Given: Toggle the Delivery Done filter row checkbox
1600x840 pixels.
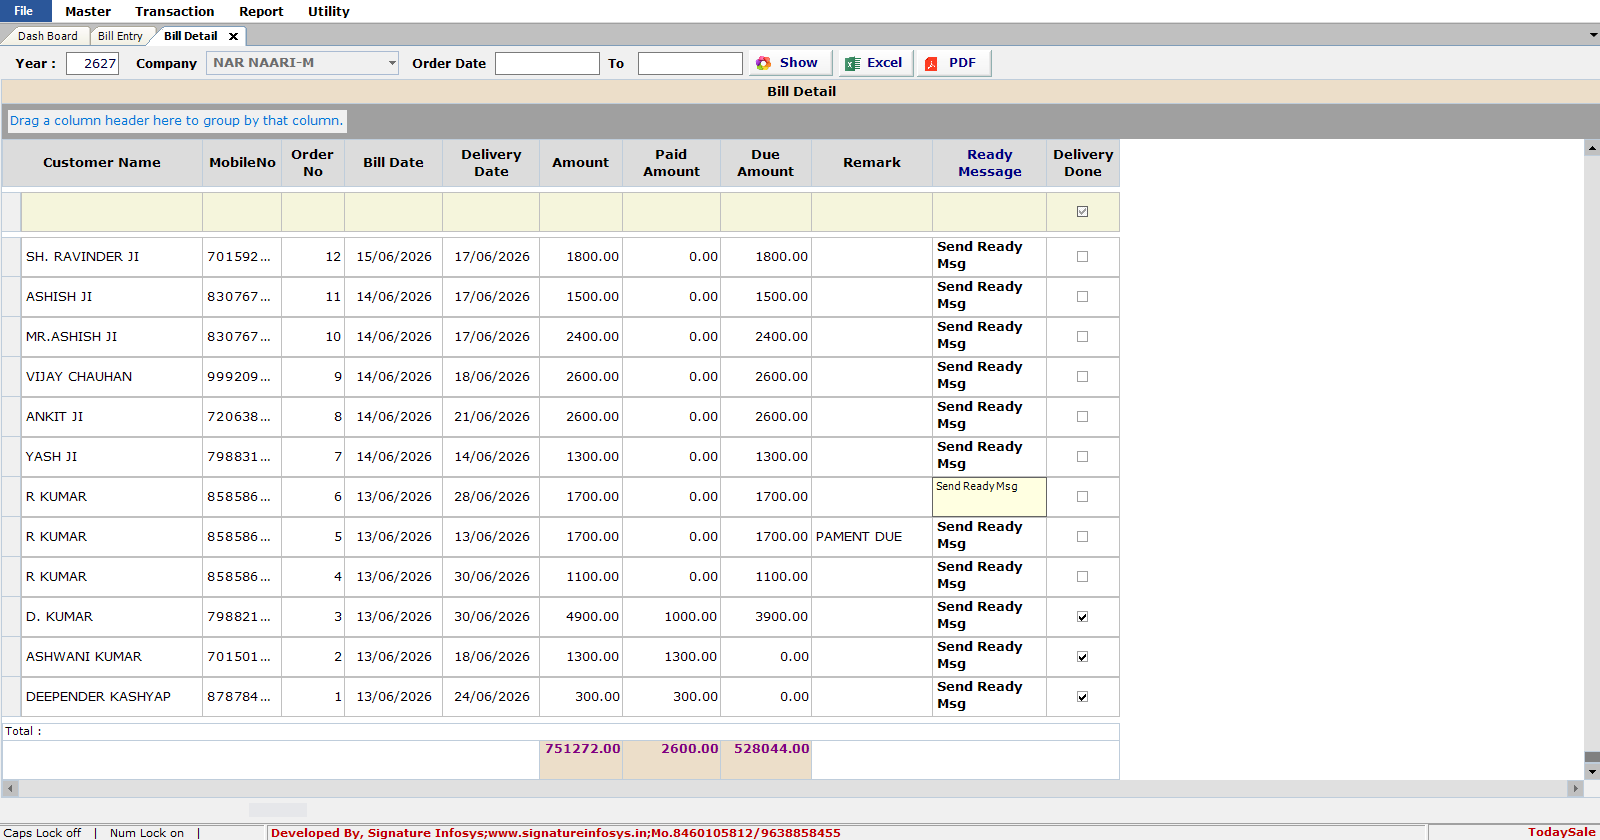Looking at the screenshot, I should (1082, 212).
